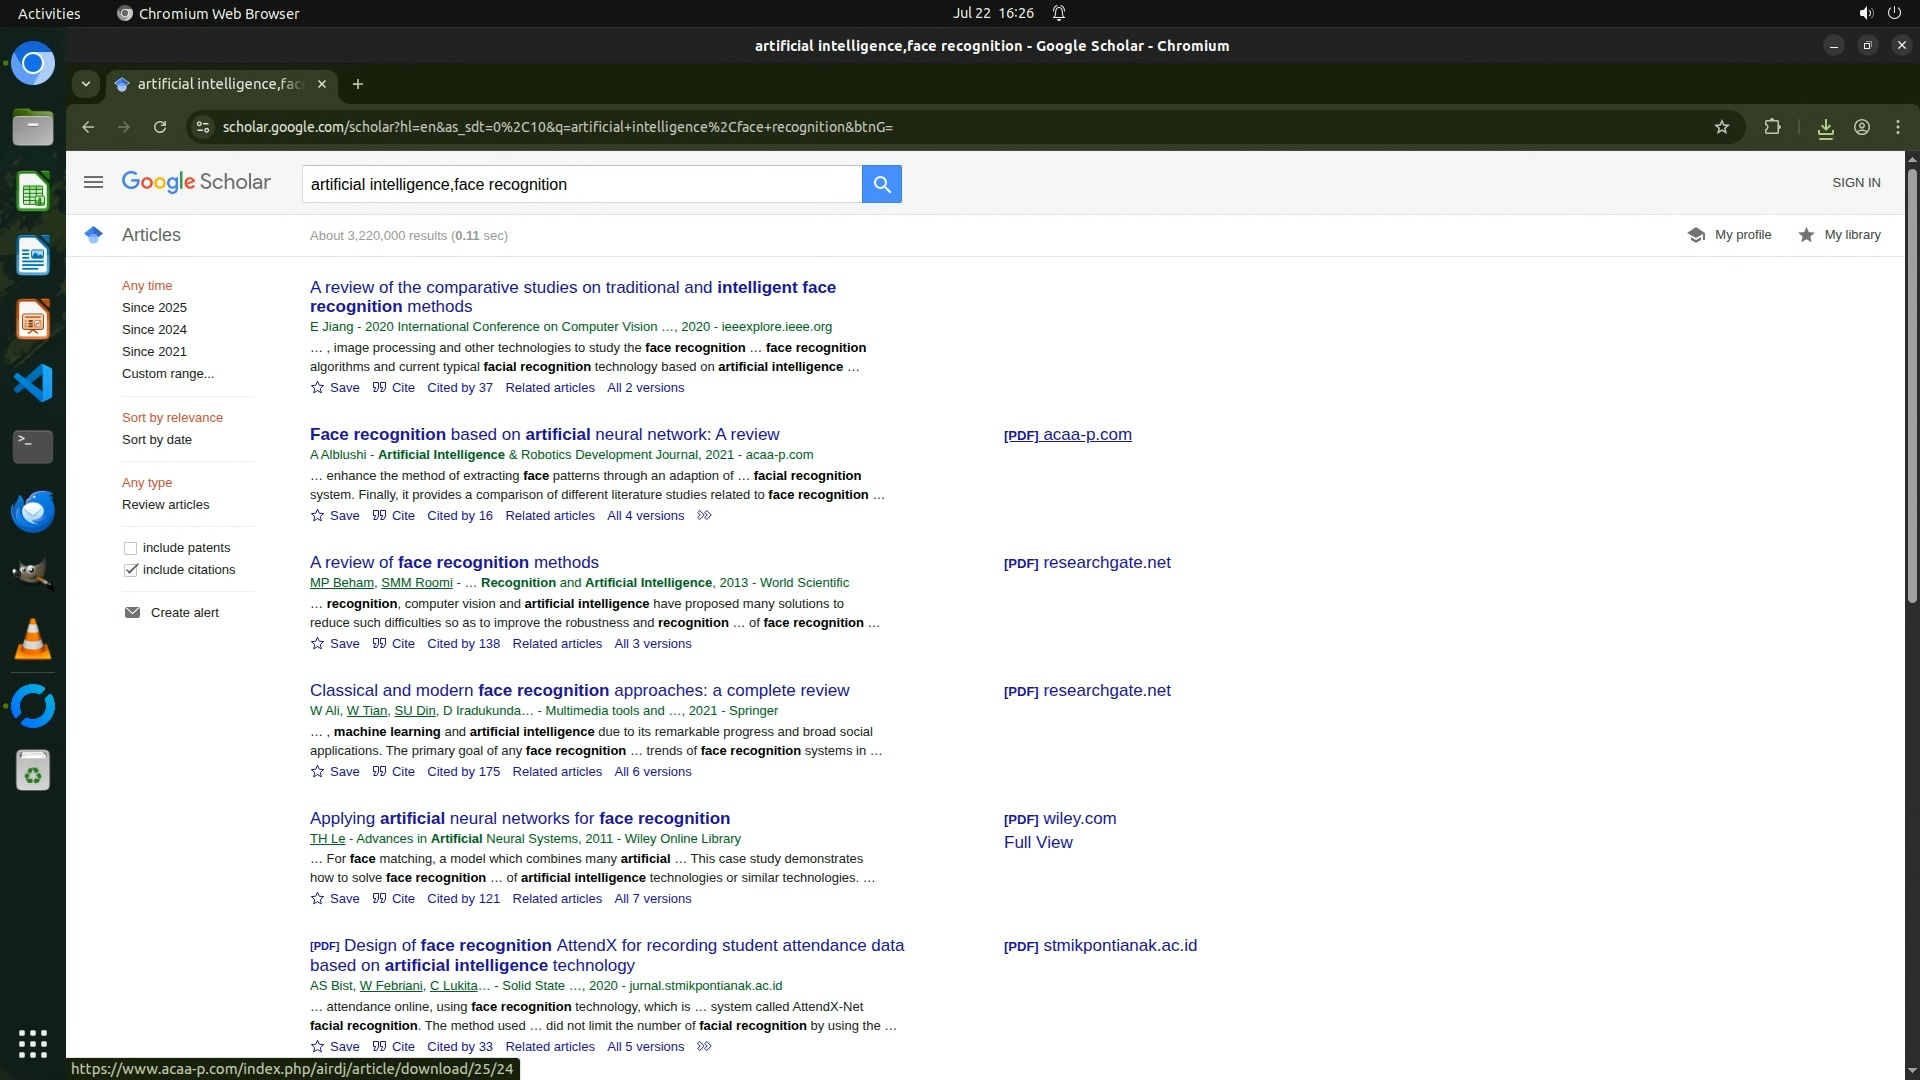Open the tab search dropdown arrow
The height and width of the screenshot is (1080, 1920).
pos(86,84)
